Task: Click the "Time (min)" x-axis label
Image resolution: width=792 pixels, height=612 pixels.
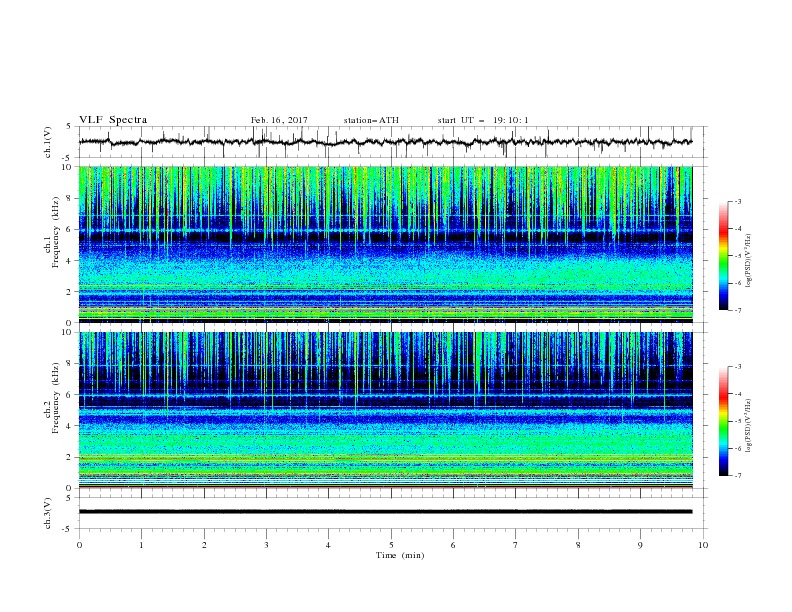Action: (400, 555)
